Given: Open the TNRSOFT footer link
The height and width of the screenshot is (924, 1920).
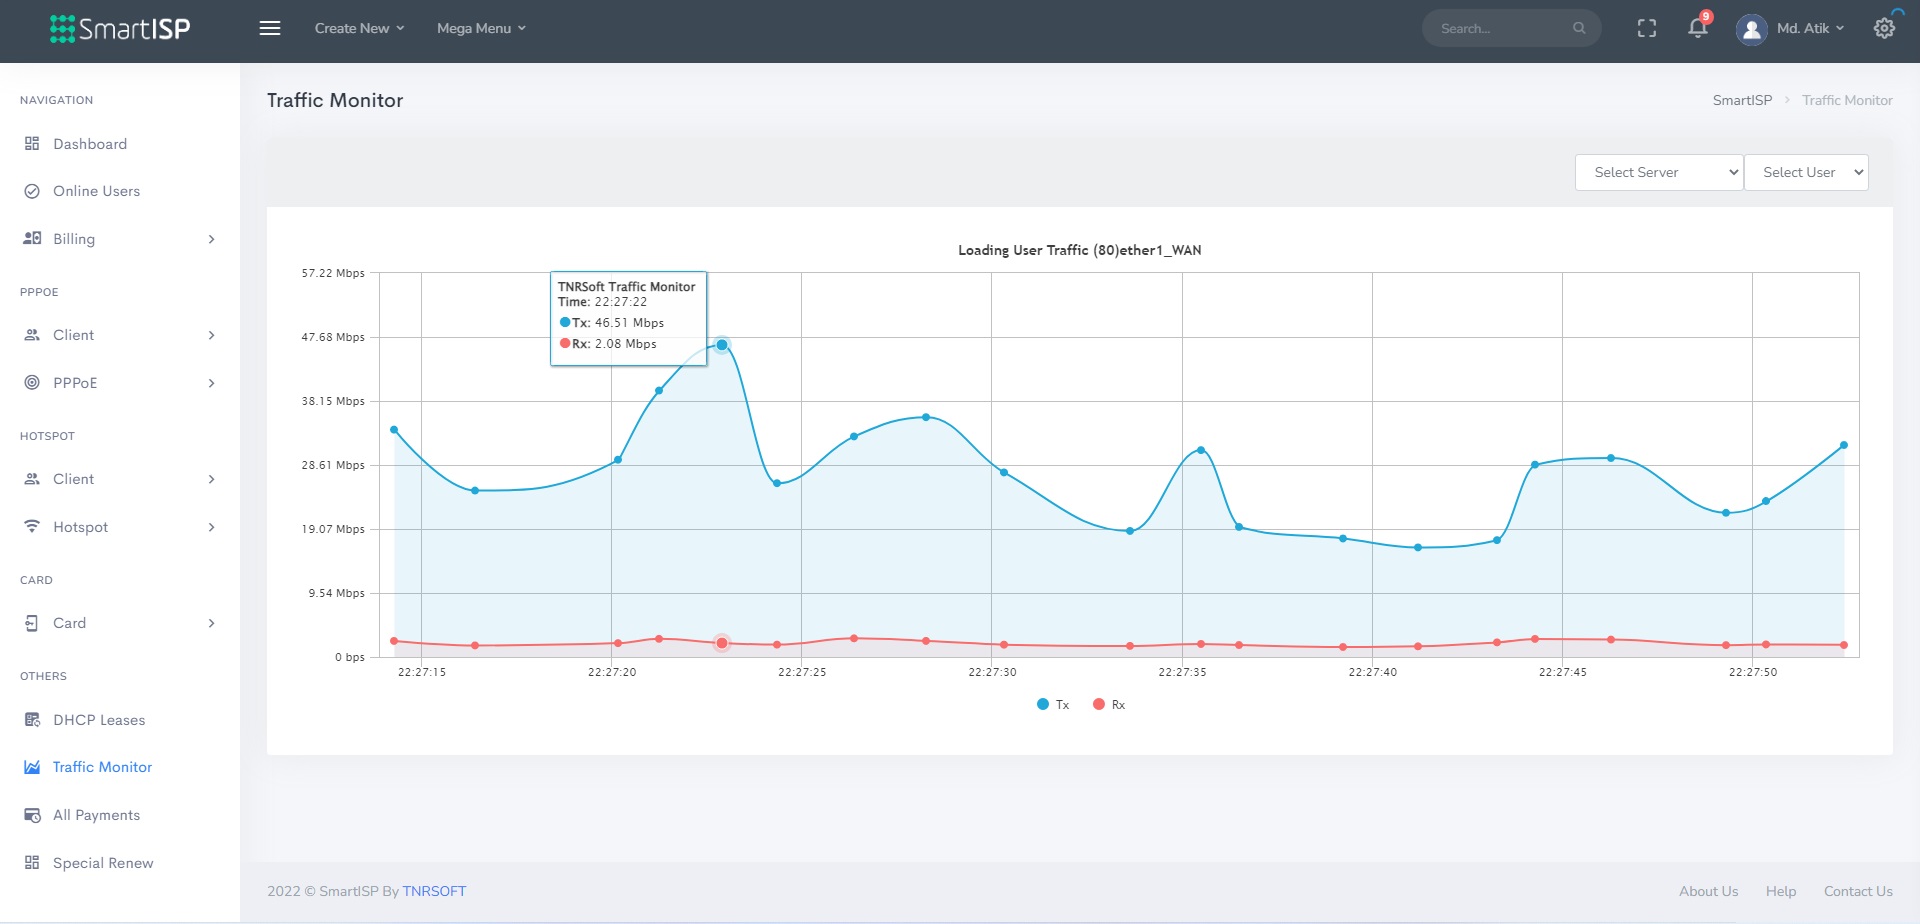Looking at the screenshot, I should click(x=434, y=891).
